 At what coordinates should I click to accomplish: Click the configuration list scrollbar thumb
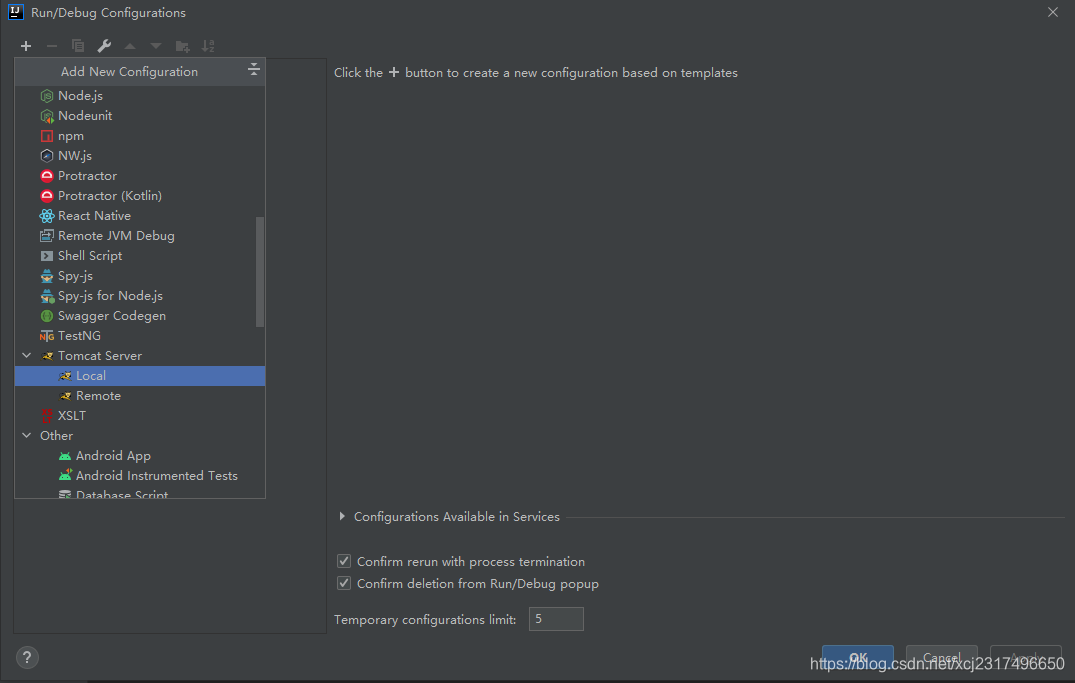click(x=260, y=272)
